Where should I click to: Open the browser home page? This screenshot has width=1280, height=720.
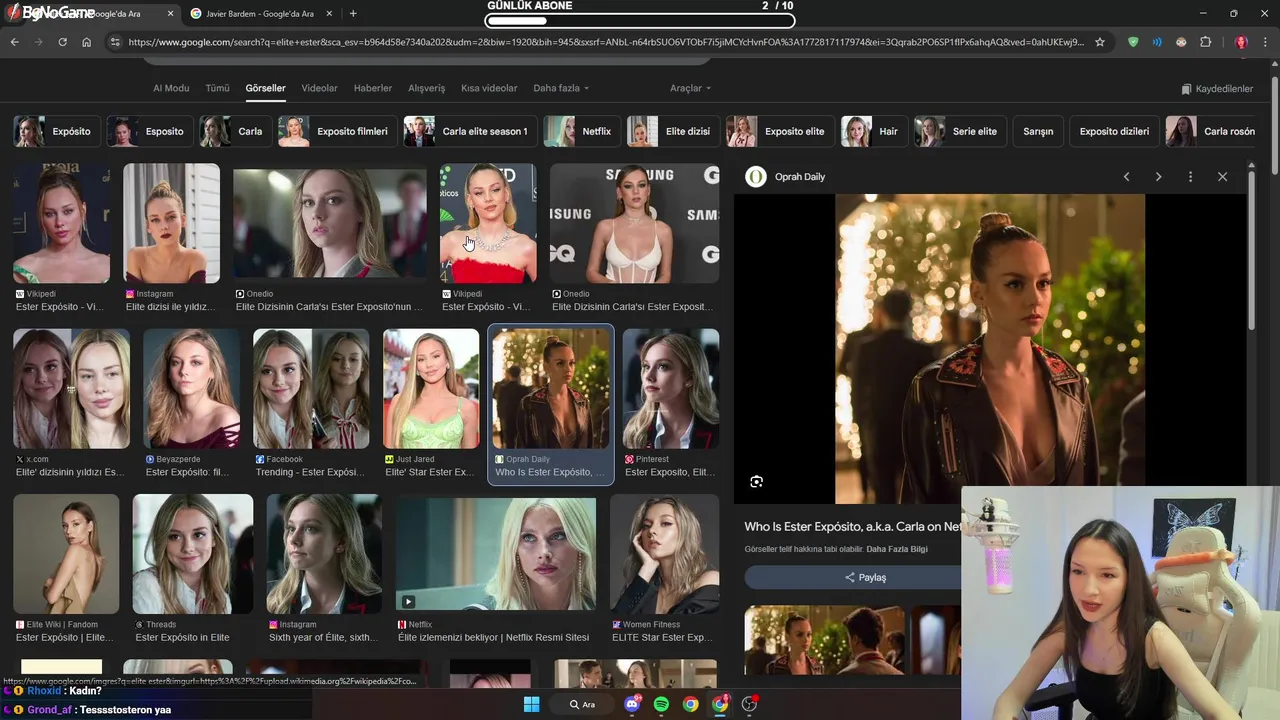pos(86,42)
